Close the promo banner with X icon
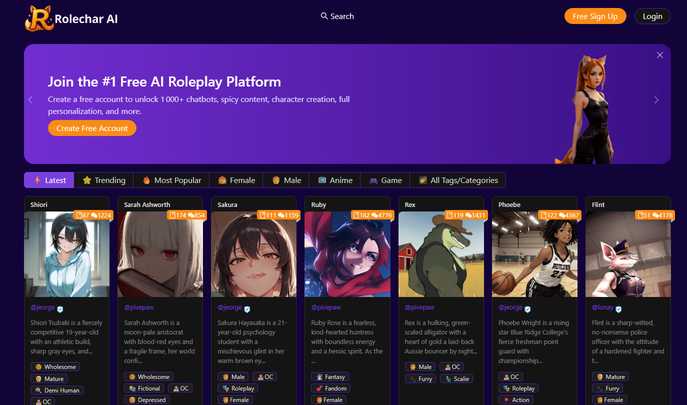This screenshot has width=687, height=405. (660, 55)
